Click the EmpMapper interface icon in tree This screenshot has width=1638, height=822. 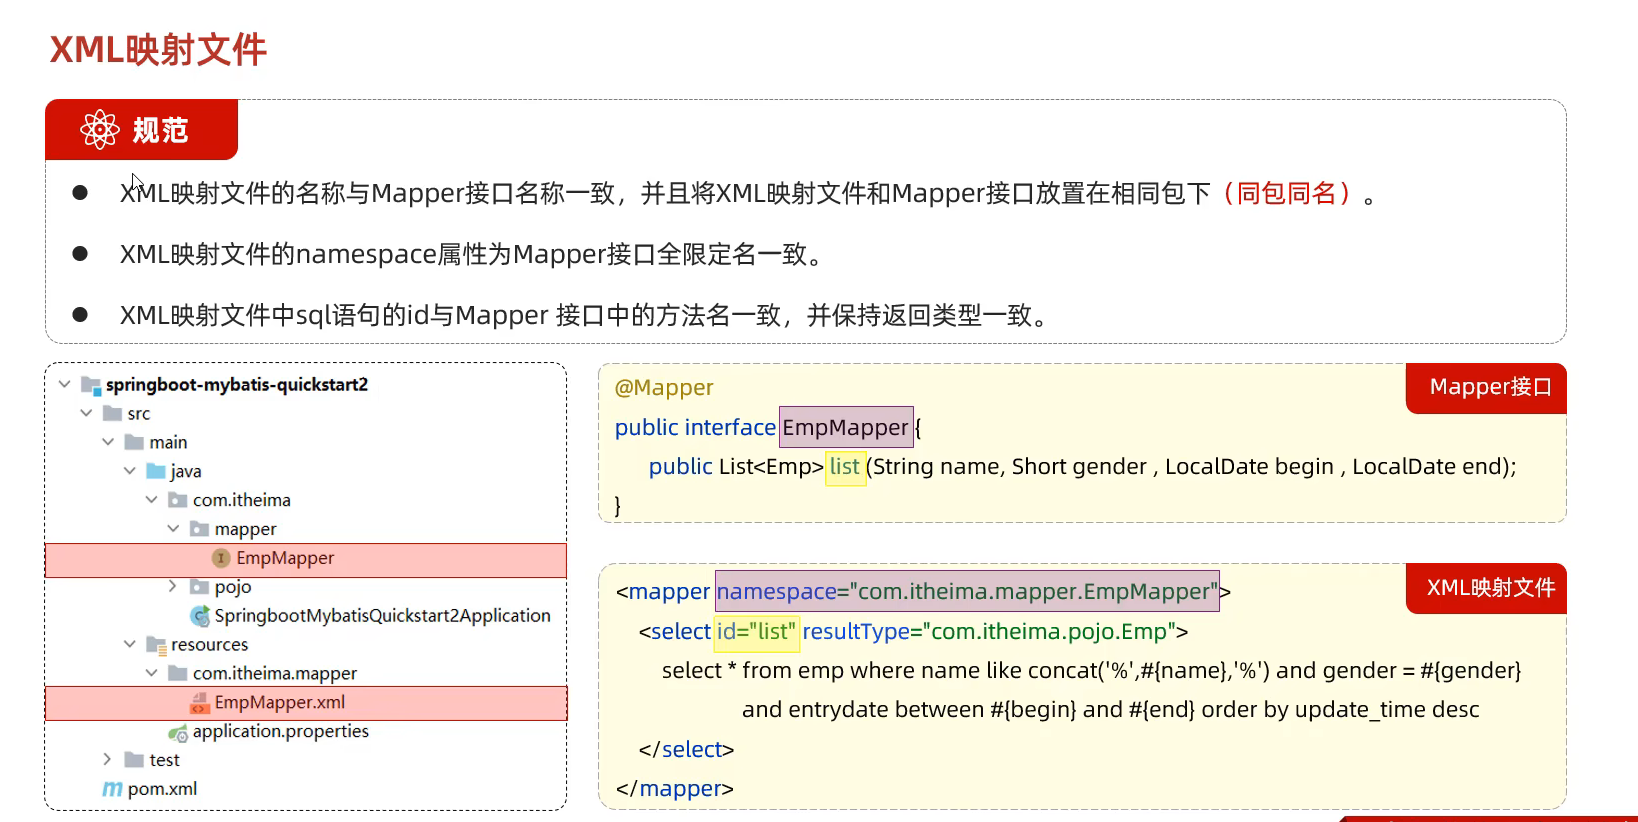pyautogui.click(x=221, y=558)
